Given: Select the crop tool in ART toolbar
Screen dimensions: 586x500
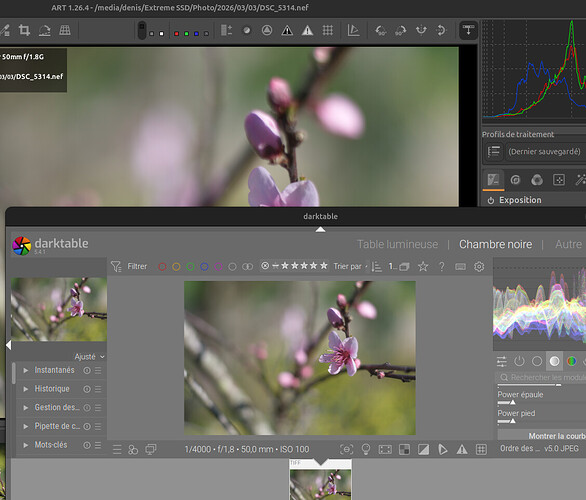Looking at the screenshot, I should click(x=24, y=30).
